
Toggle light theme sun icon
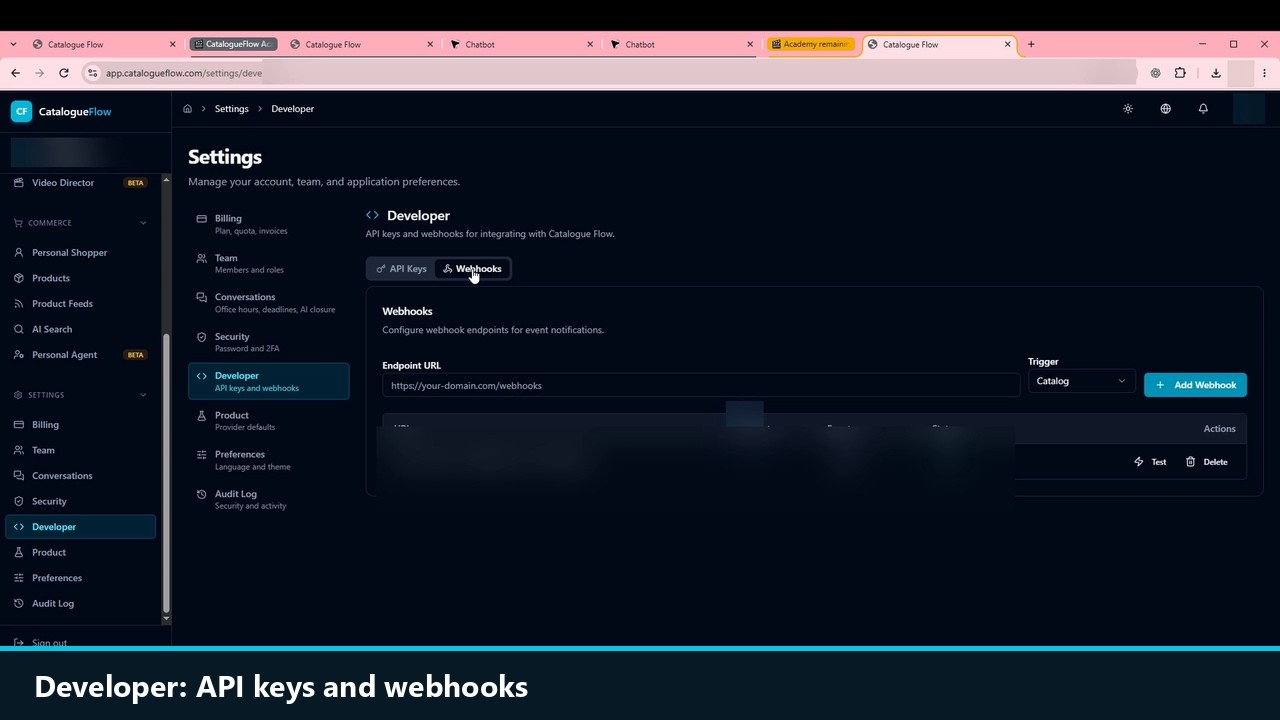coord(1128,109)
